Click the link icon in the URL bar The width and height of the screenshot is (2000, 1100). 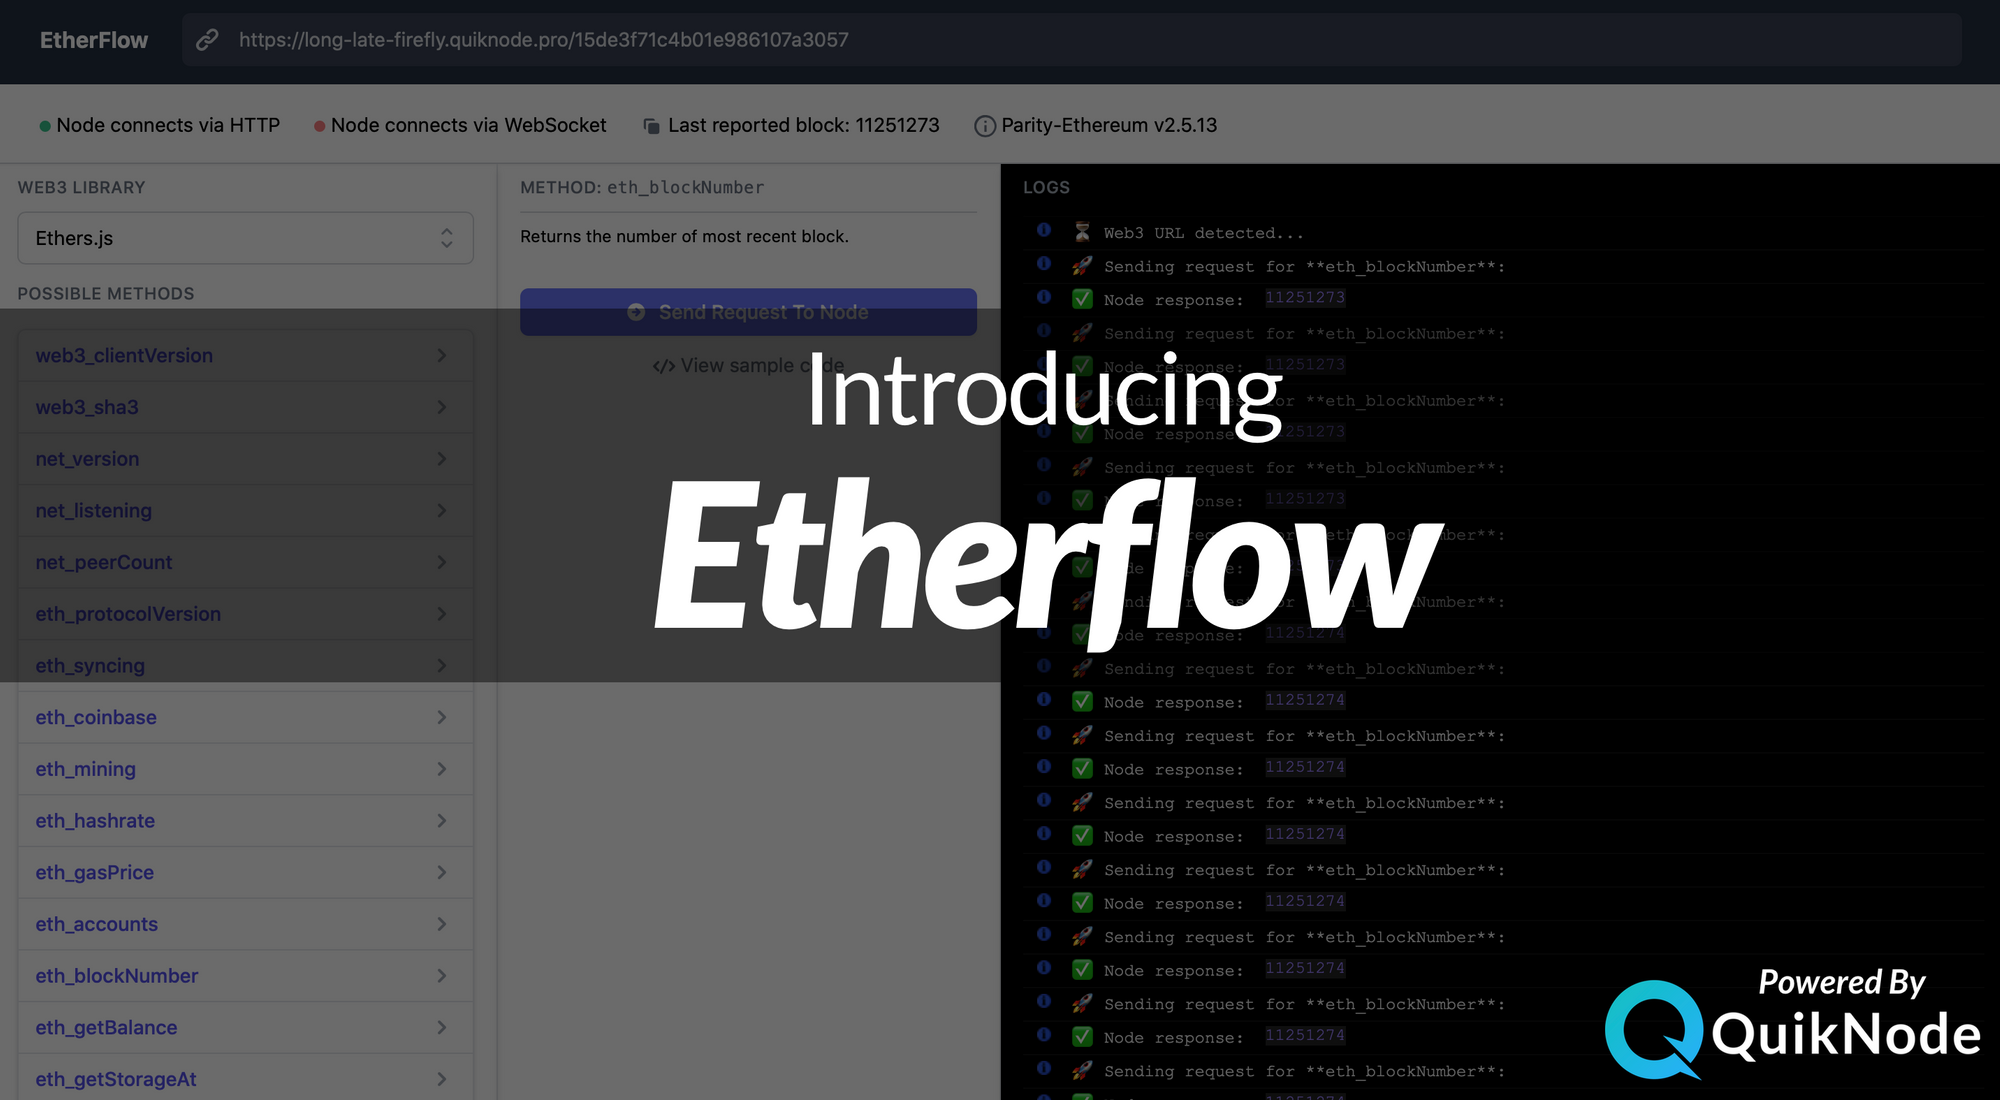207,40
